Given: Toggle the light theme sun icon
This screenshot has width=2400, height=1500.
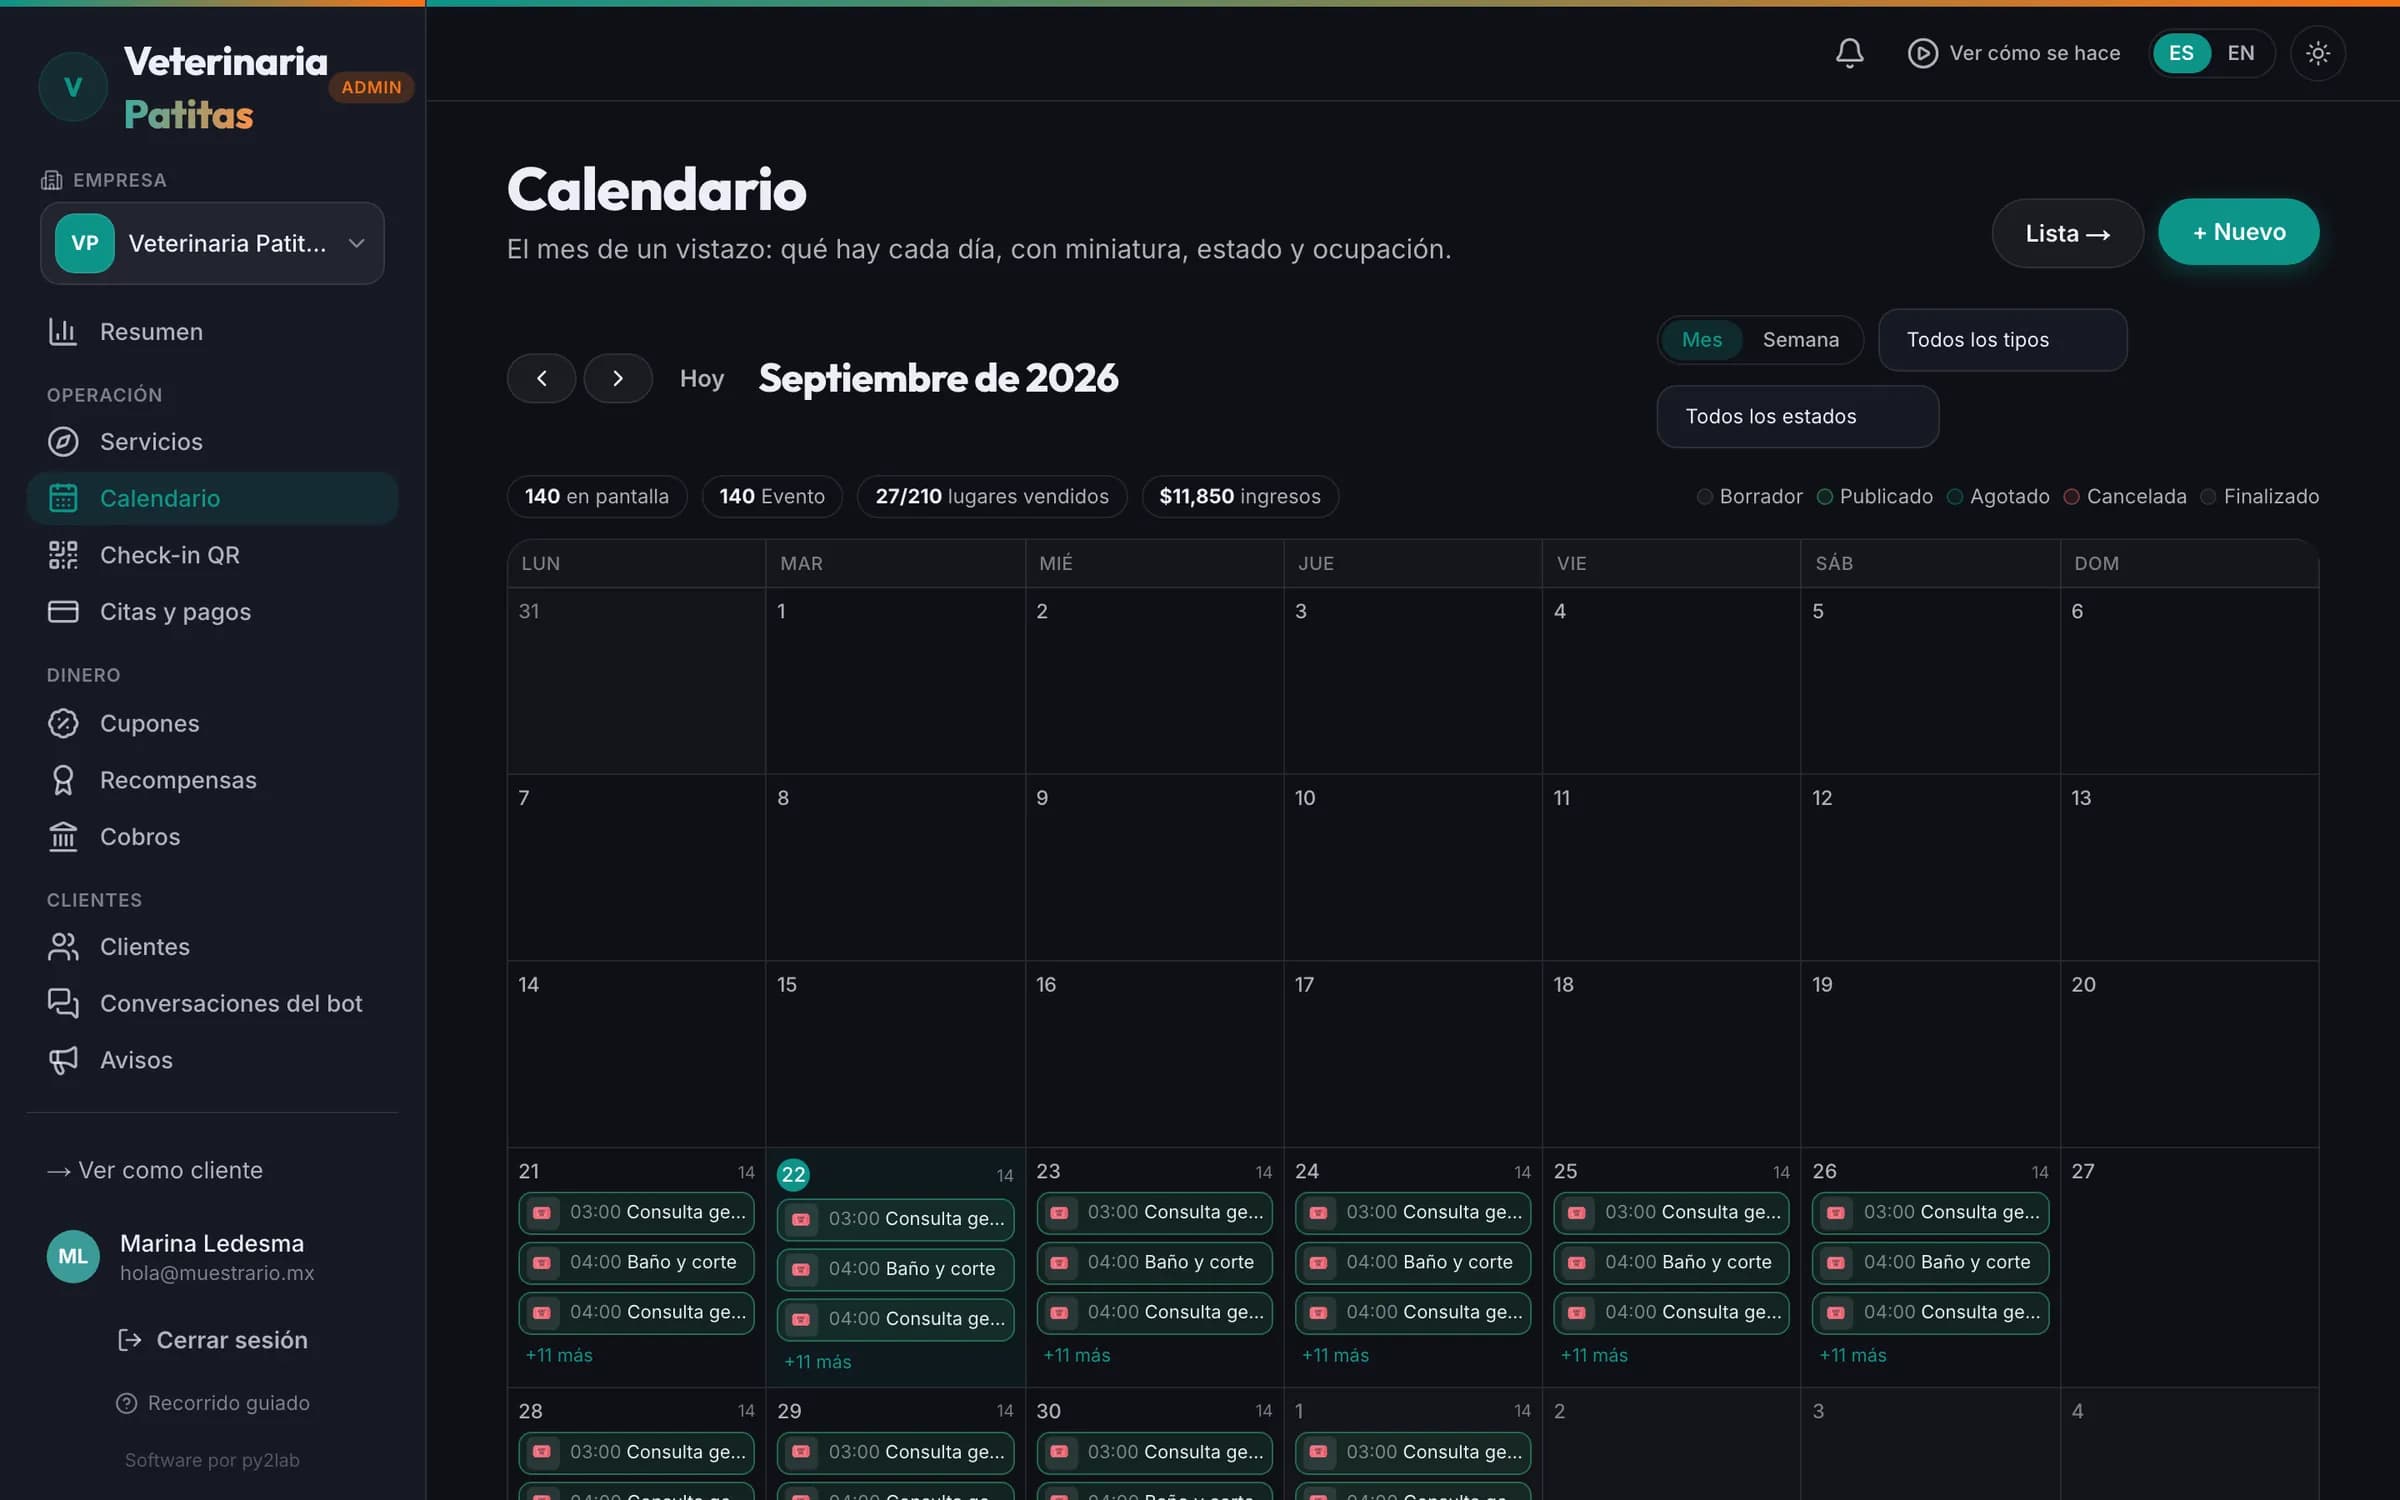Looking at the screenshot, I should [x=2317, y=53].
